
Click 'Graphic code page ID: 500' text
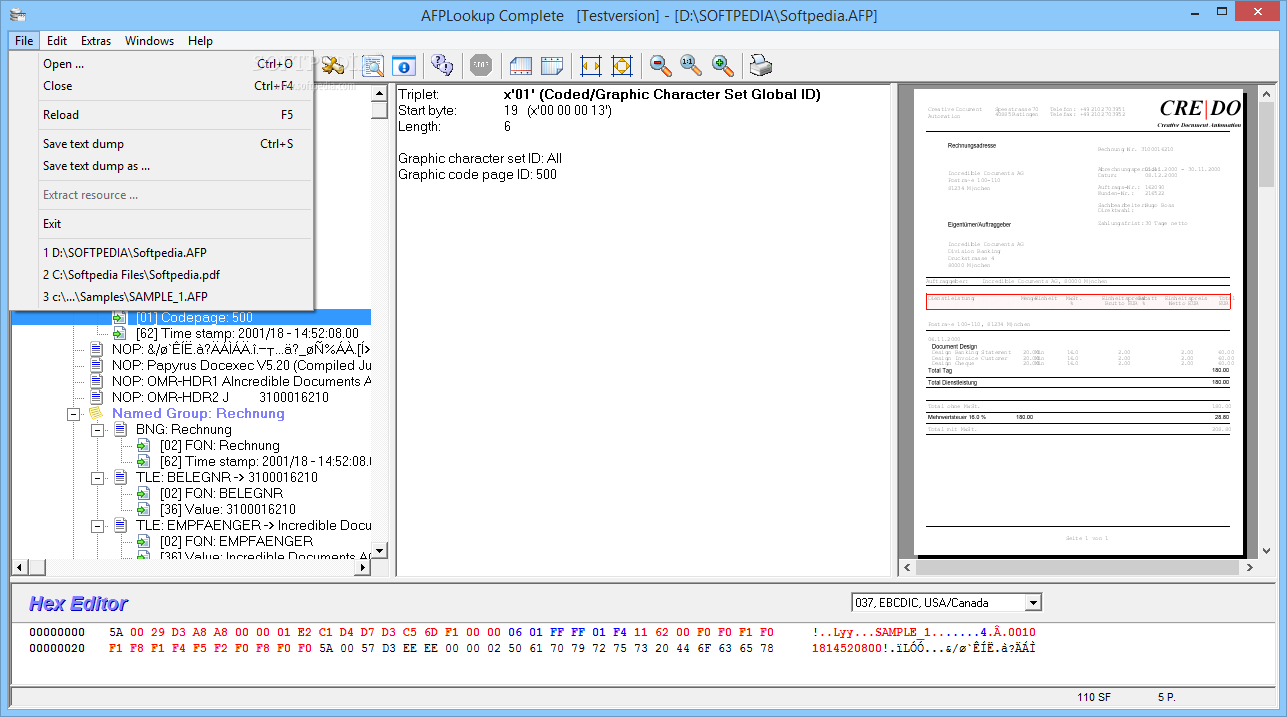(477, 174)
